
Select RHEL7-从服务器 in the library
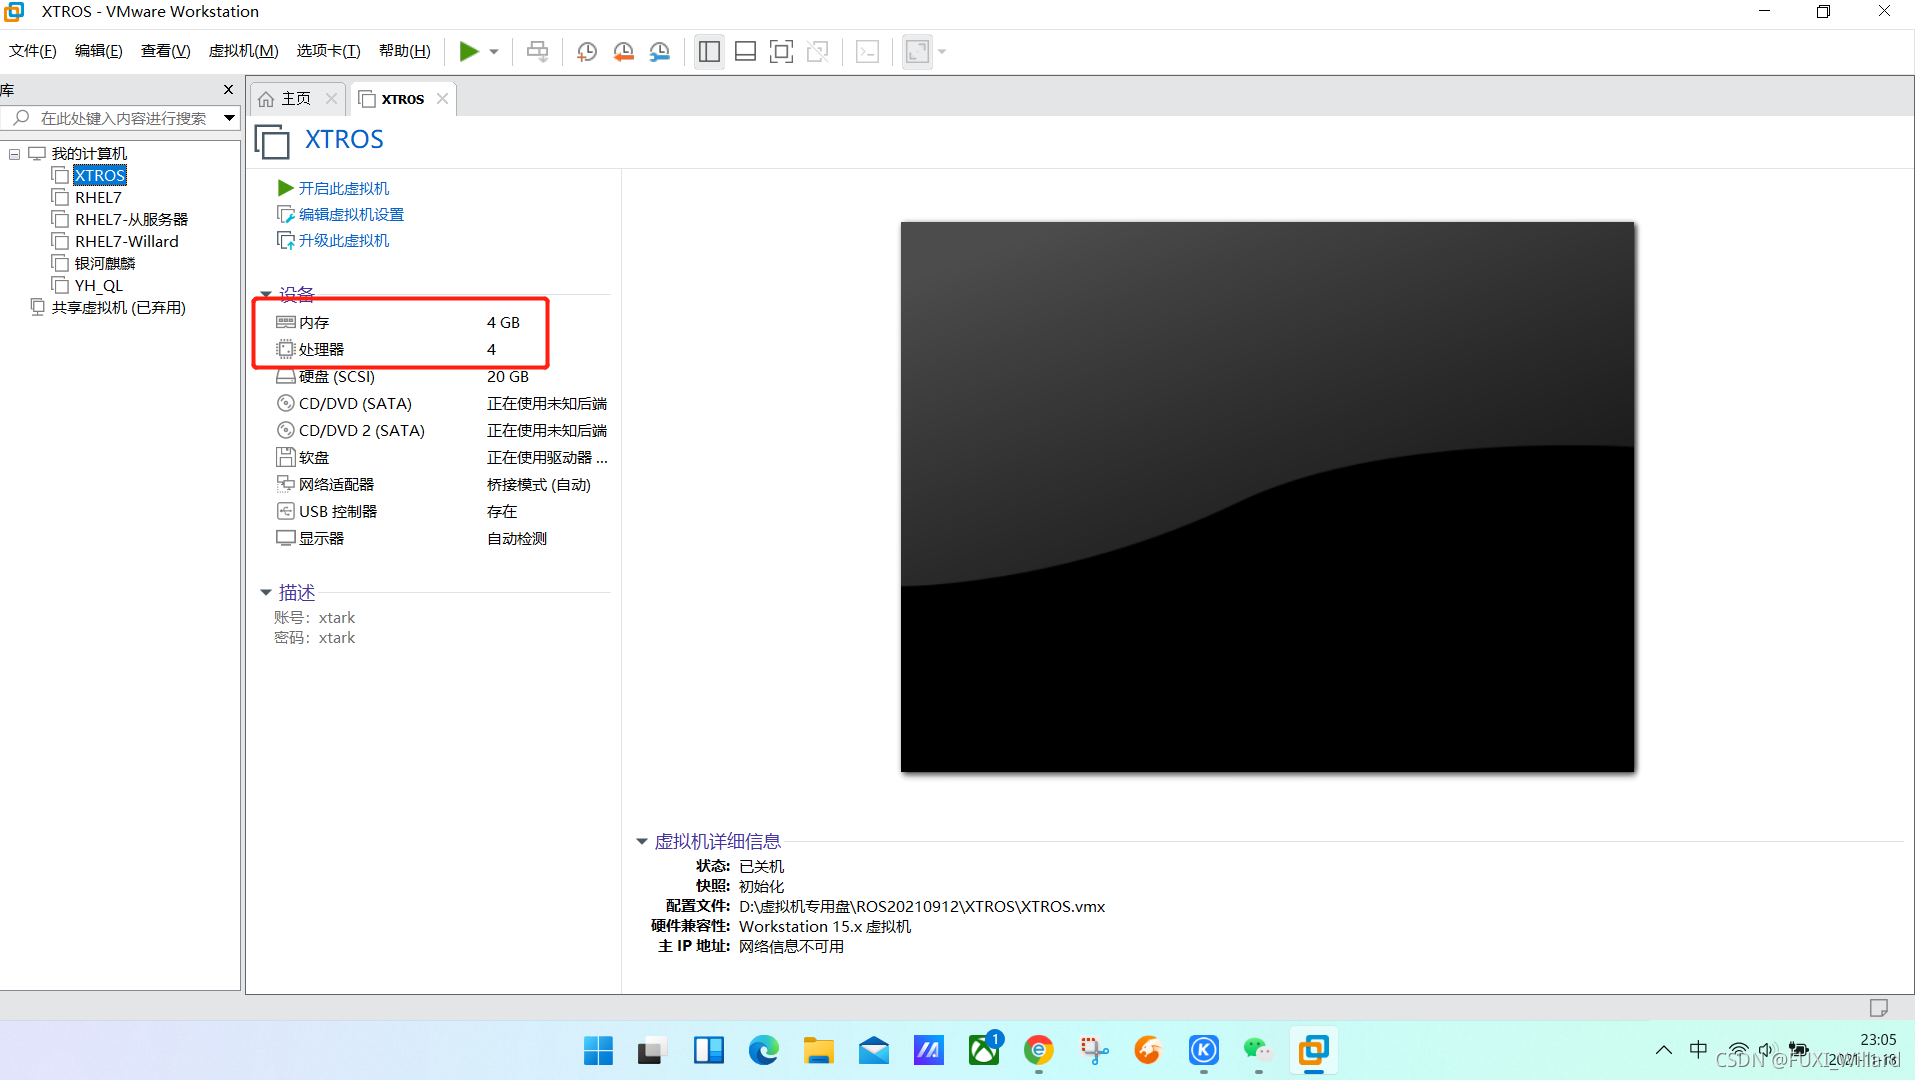coord(131,219)
